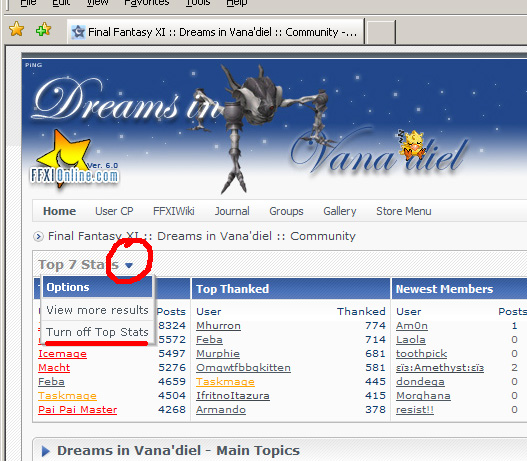Open the View menu

[x=97, y=3]
